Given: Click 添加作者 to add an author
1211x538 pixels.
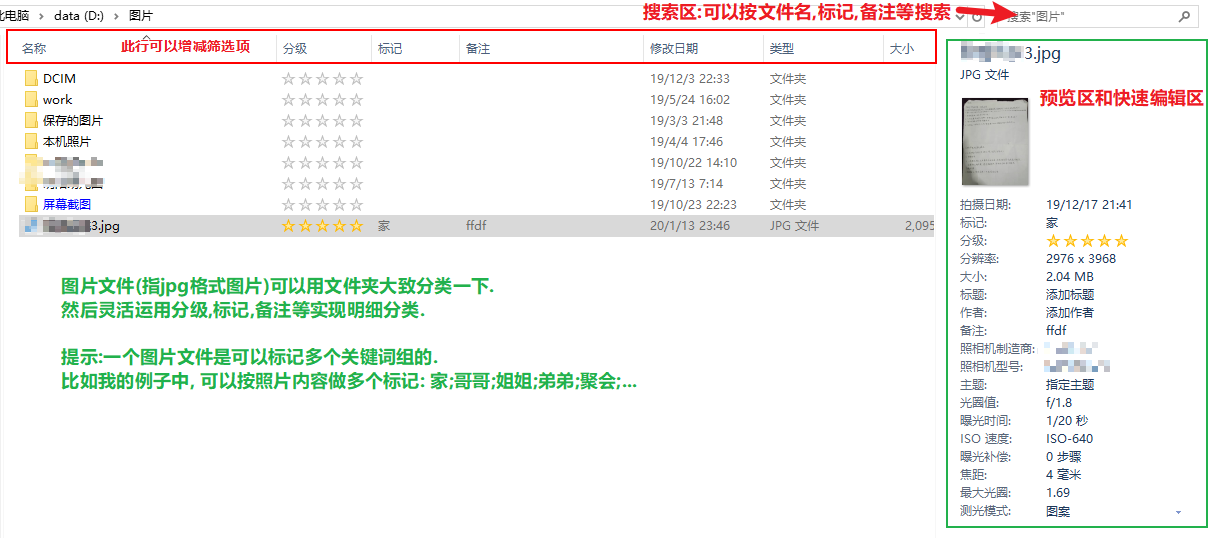Looking at the screenshot, I should point(1069,312).
